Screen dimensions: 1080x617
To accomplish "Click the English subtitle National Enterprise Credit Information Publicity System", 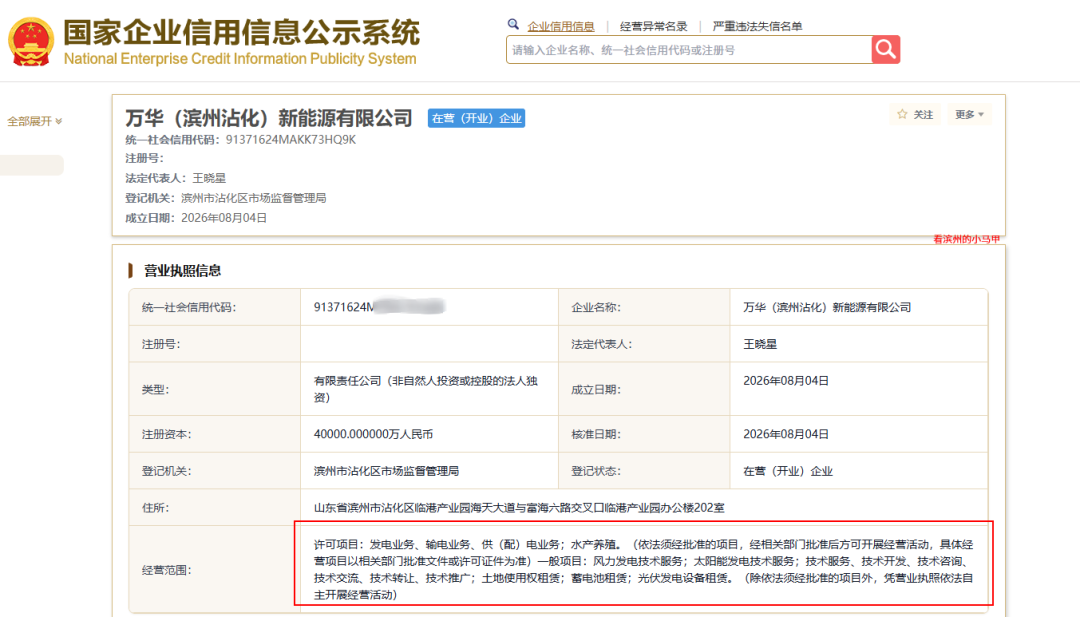I will (240, 59).
